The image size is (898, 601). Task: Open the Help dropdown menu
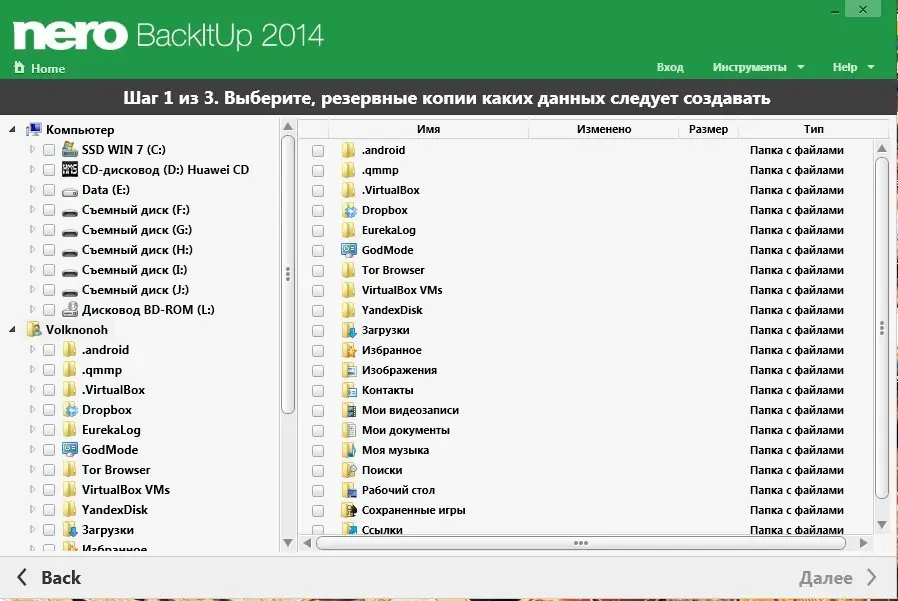click(853, 67)
